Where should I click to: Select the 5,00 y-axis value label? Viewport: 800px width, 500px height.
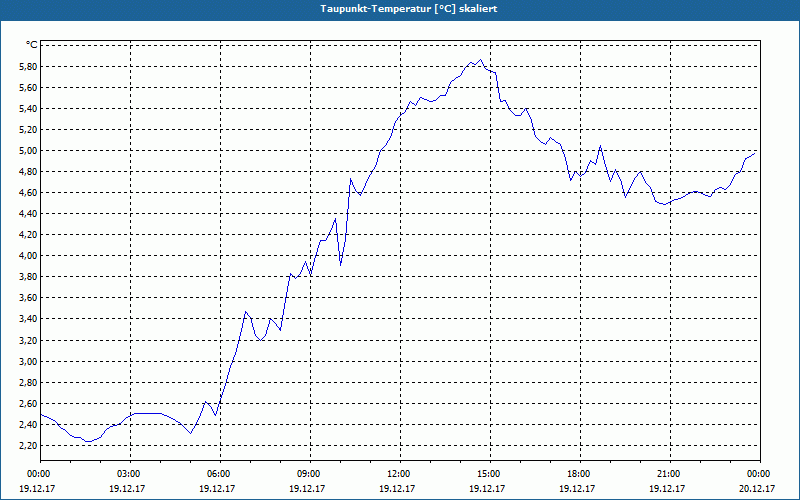coord(29,151)
